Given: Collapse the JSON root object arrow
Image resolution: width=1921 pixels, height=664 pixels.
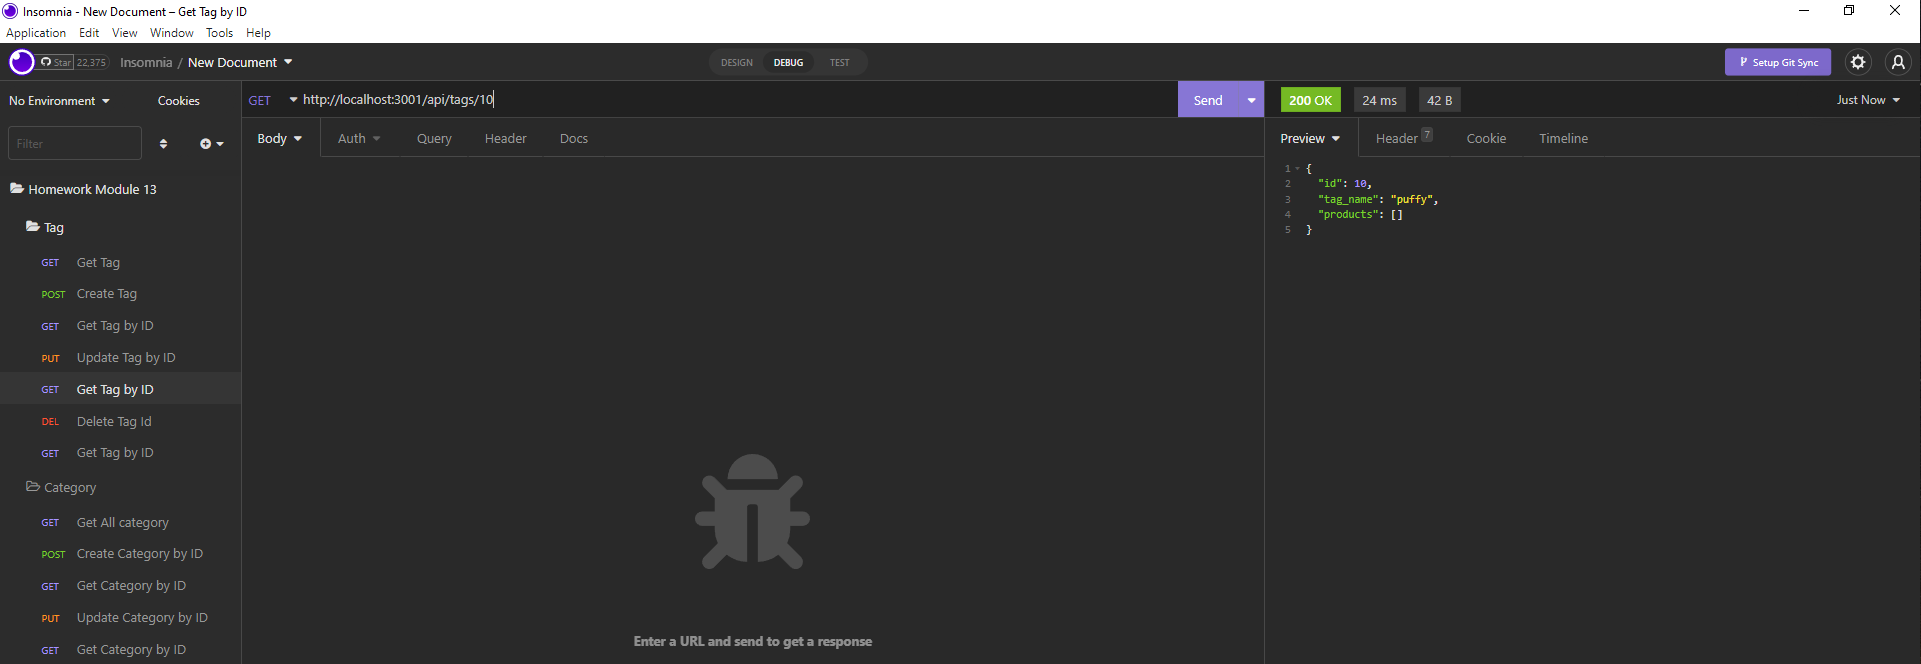Looking at the screenshot, I should click(x=1298, y=169).
